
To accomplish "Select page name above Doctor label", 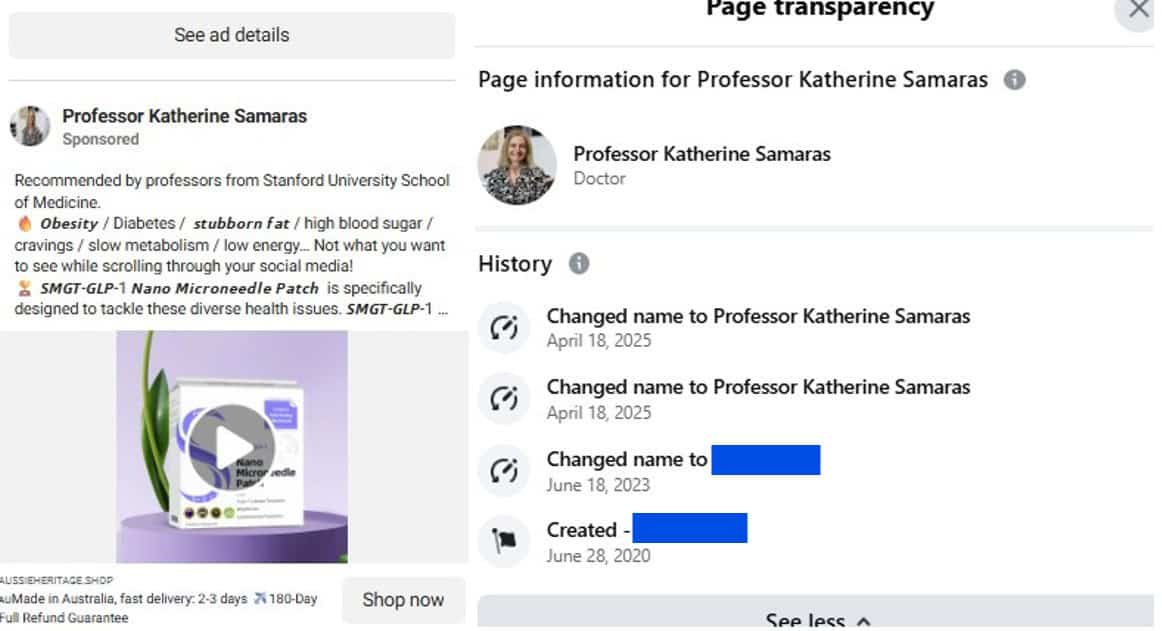I will (x=702, y=153).
